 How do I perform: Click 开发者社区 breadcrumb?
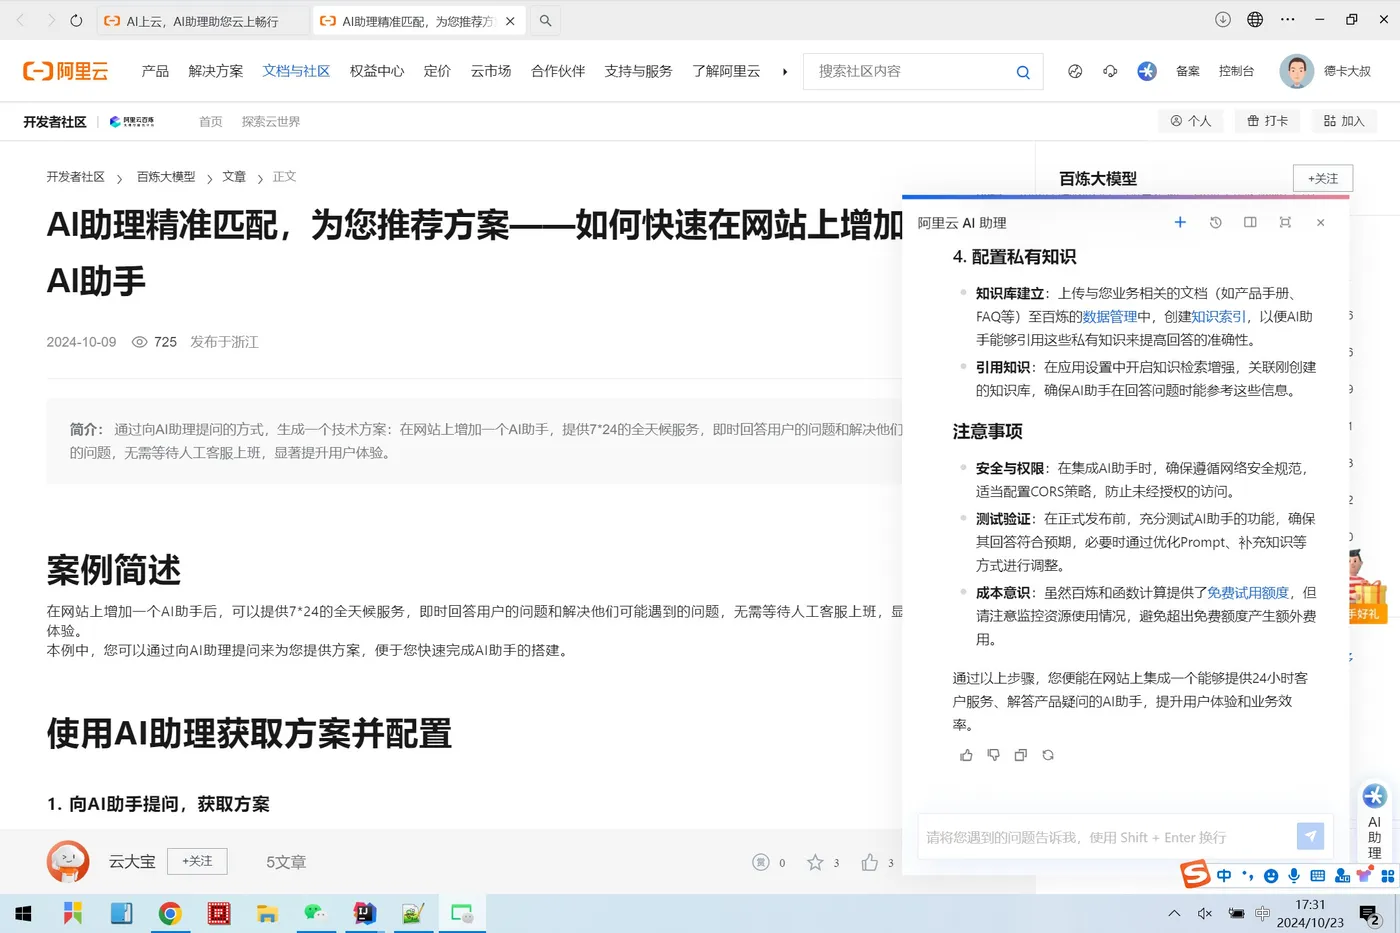point(75,176)
